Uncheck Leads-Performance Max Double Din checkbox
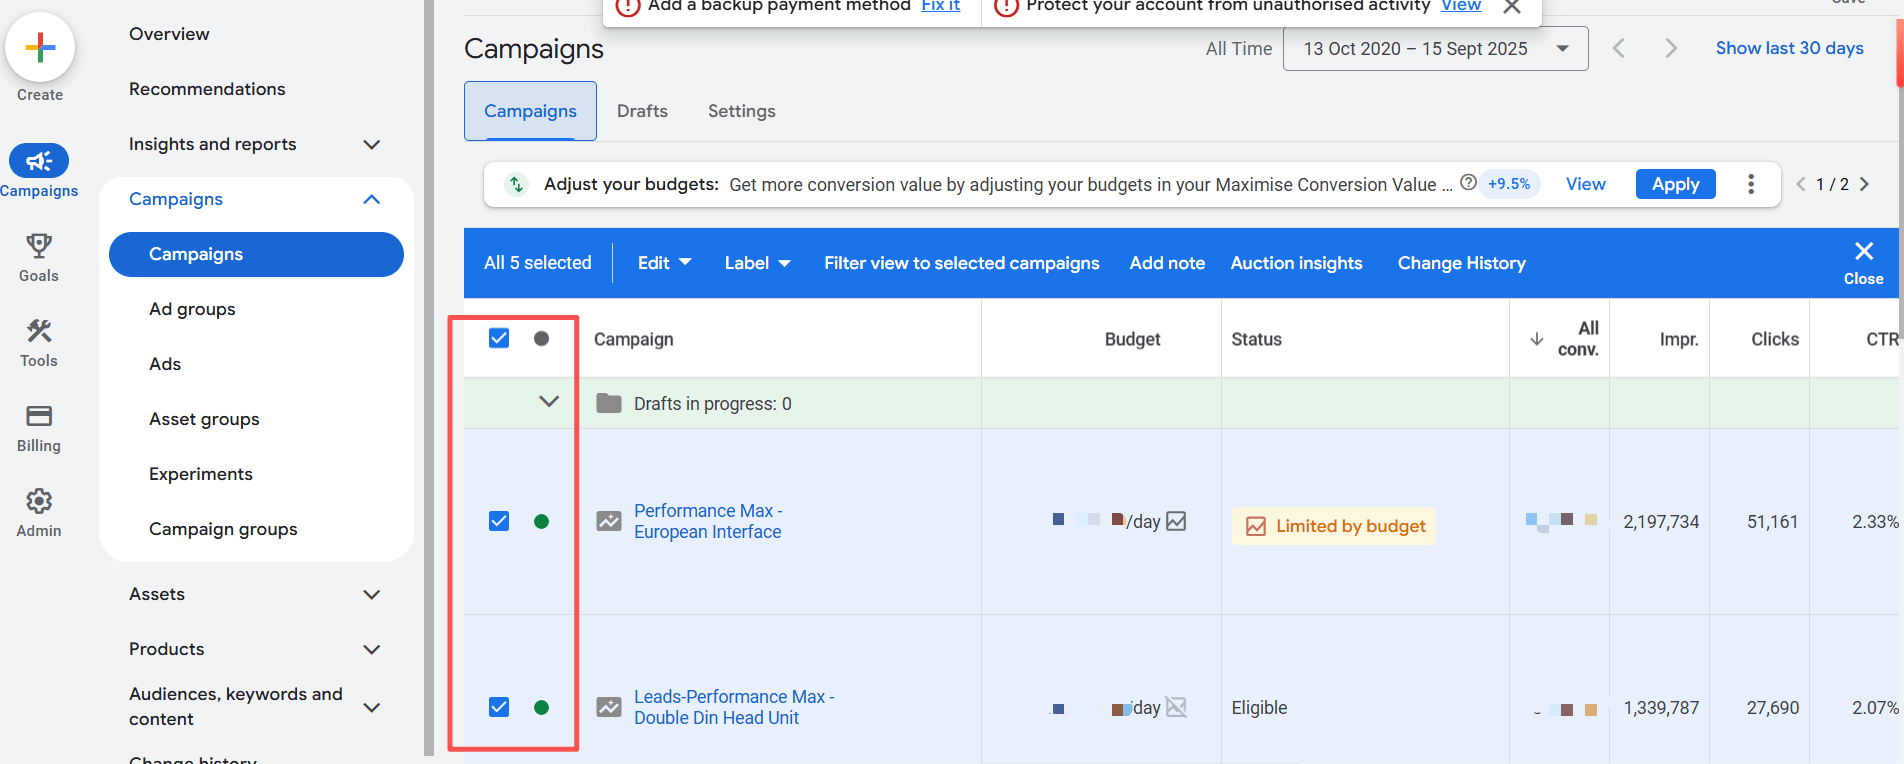 (499, 707)
